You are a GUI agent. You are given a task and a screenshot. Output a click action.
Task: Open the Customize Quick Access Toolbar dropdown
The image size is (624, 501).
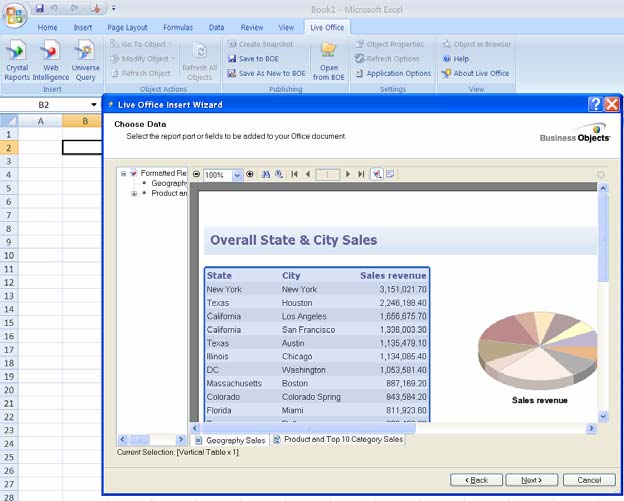pos(114,8)
